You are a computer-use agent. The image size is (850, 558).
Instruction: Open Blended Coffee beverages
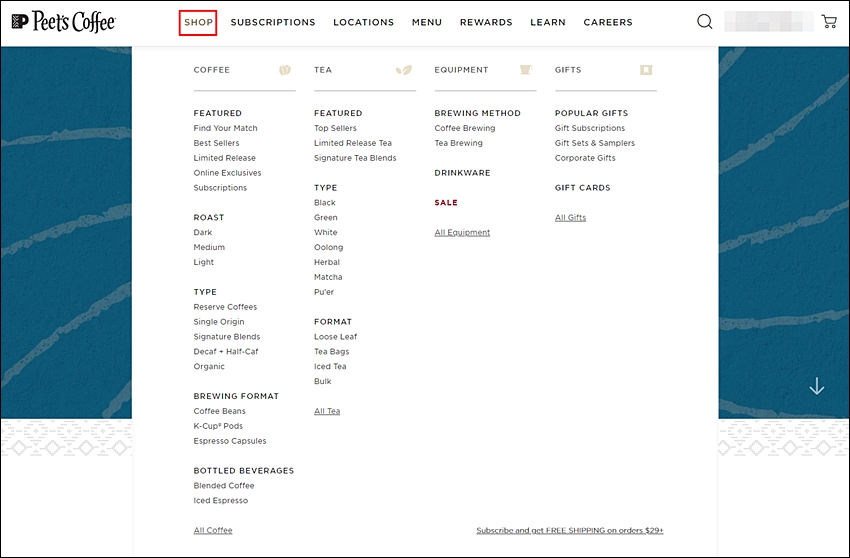click(x=224, y=485)
